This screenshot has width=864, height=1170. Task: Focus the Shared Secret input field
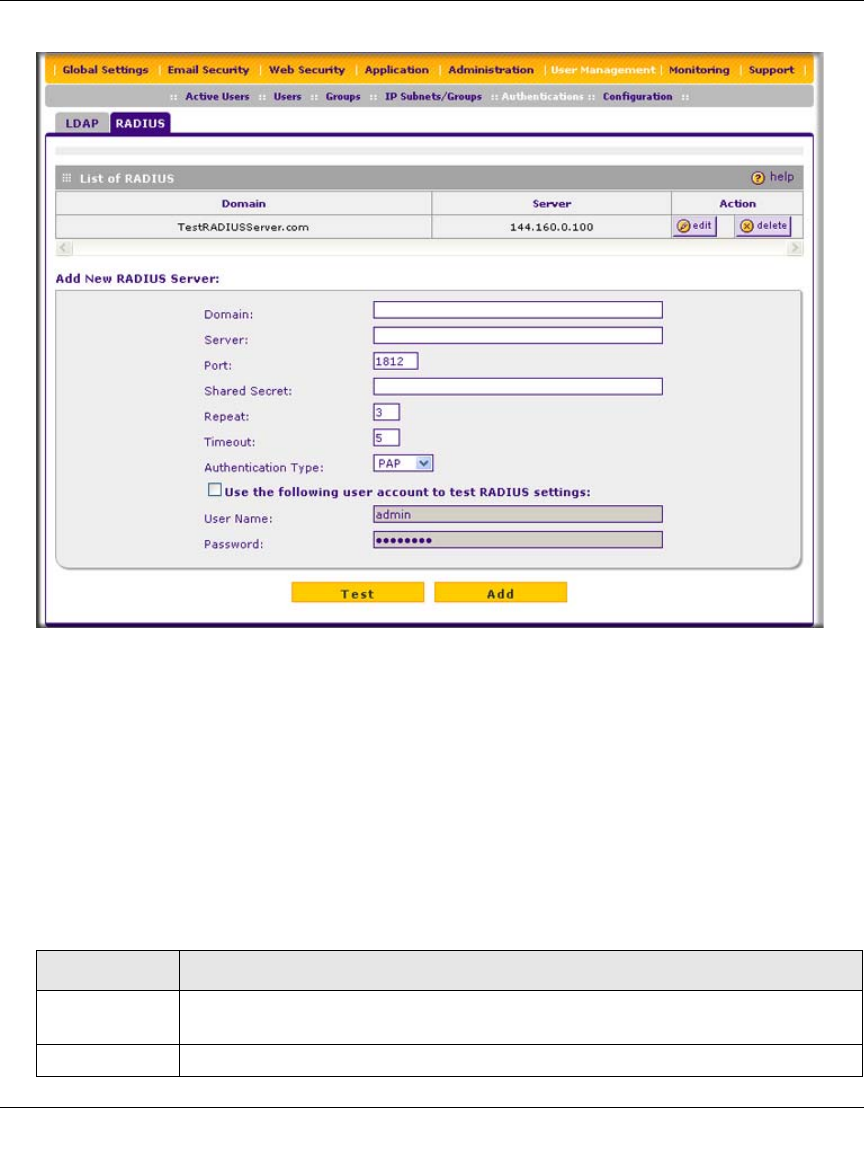click(518, 387)
